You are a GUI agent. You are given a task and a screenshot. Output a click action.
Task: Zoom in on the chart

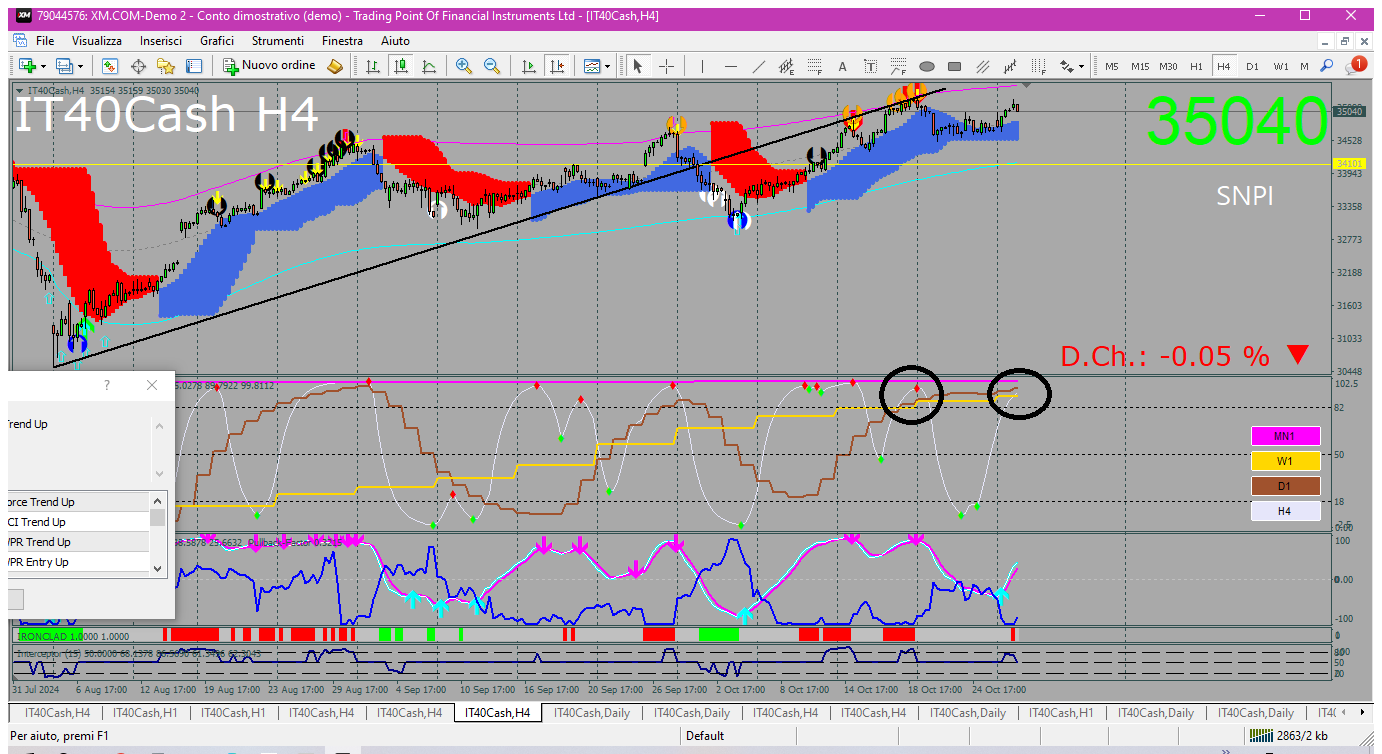click(x=464, y=66)
